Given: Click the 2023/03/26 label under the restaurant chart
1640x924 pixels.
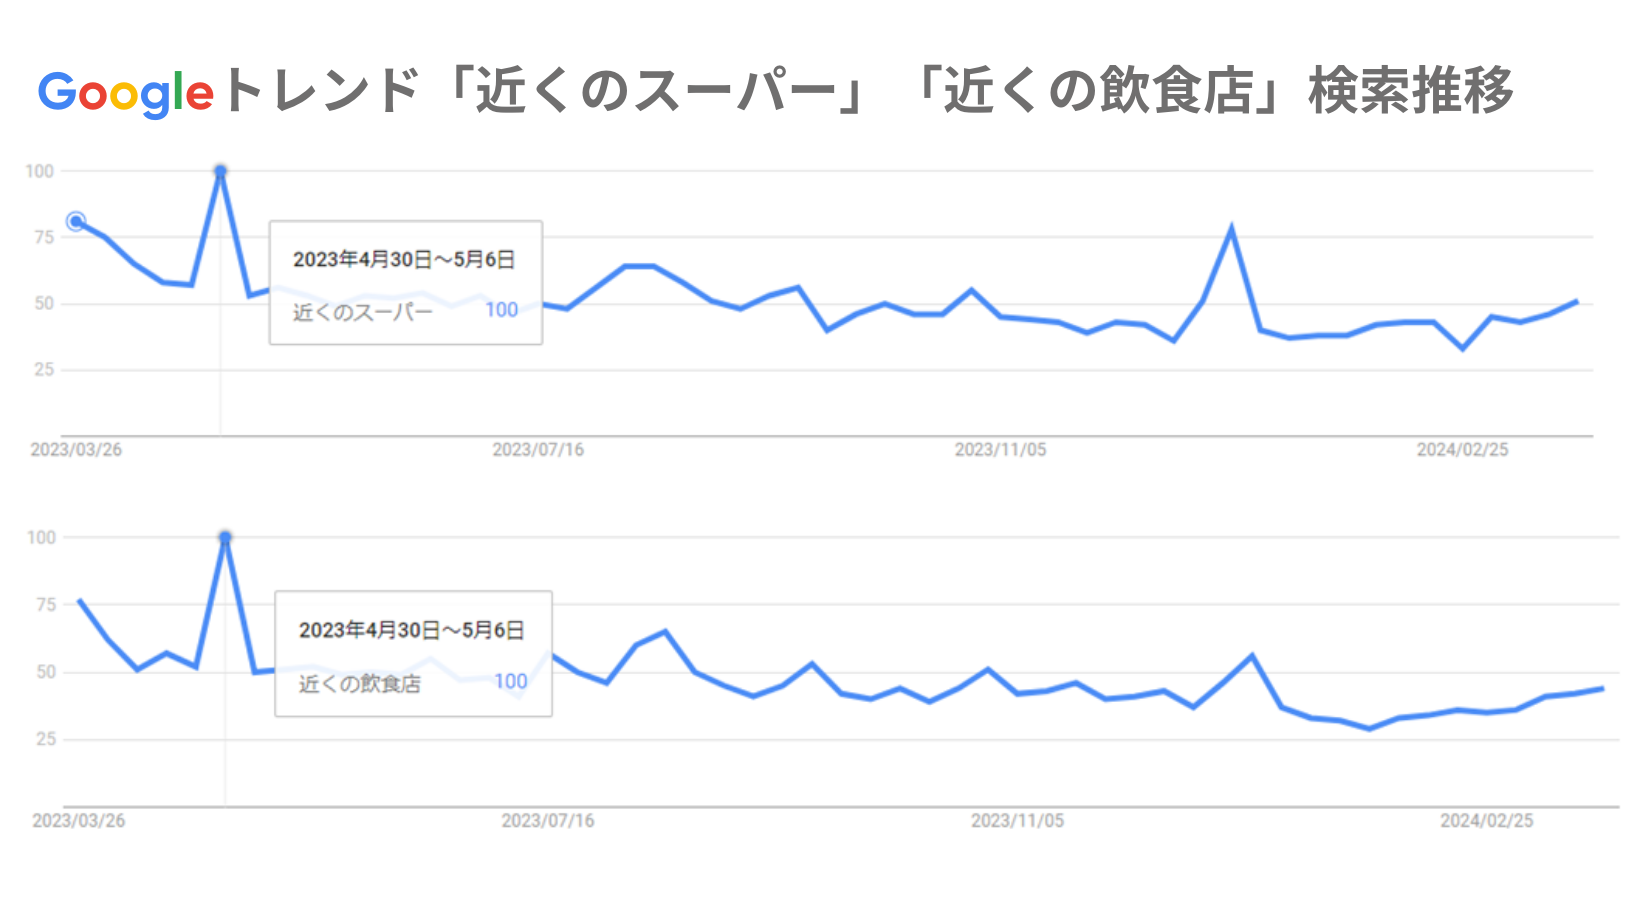Looking at the screenshot, I should 79,821.
